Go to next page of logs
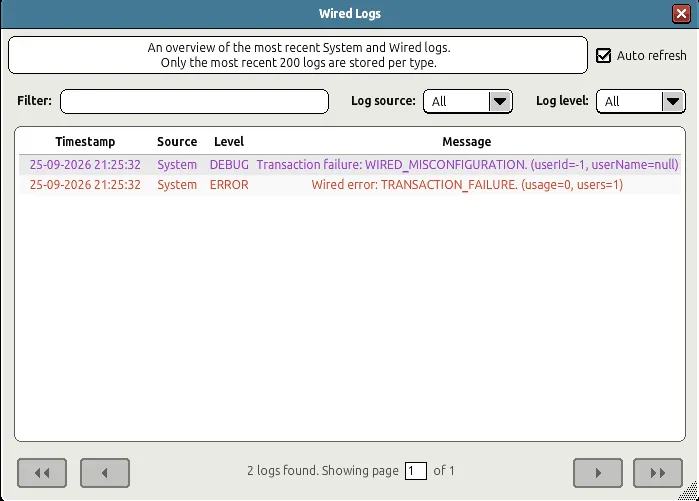The width and height of the screenshot is (699, 501). 598,473
